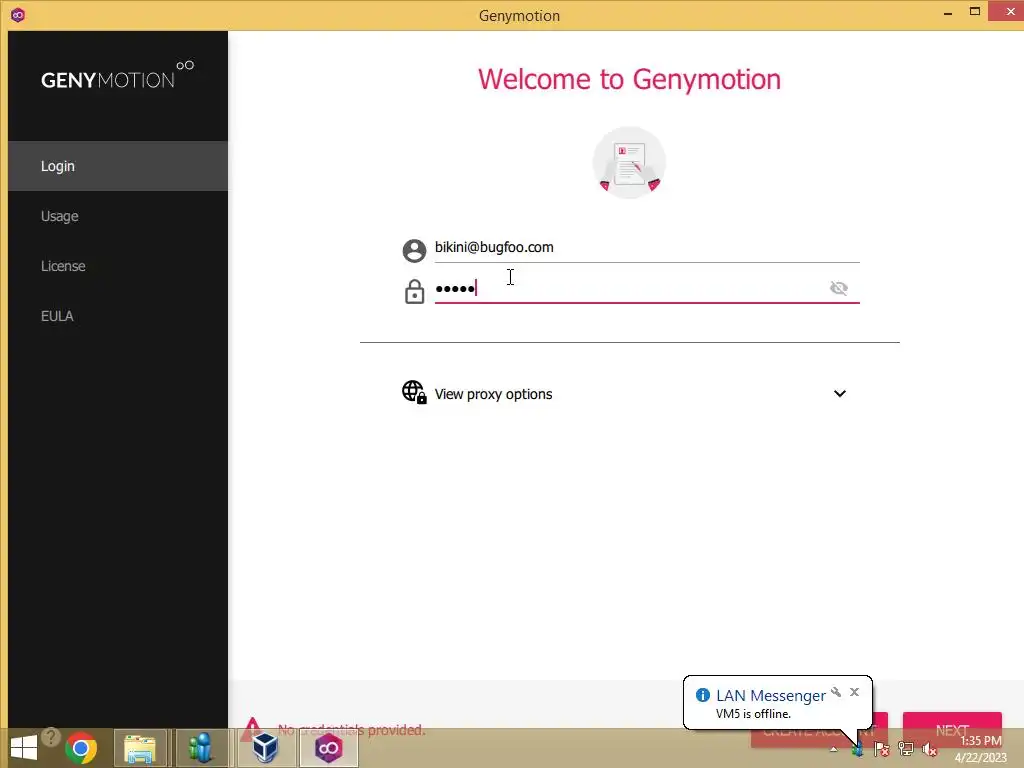The height and width of the screenshot is (768, 1024).
Task: Click the muted volume tray icon
Action: coord(929,749)
